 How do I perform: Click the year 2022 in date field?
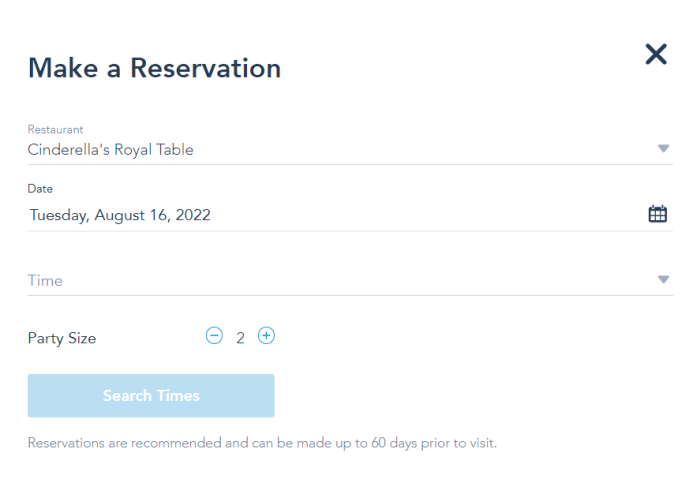(x=193, y=215)
